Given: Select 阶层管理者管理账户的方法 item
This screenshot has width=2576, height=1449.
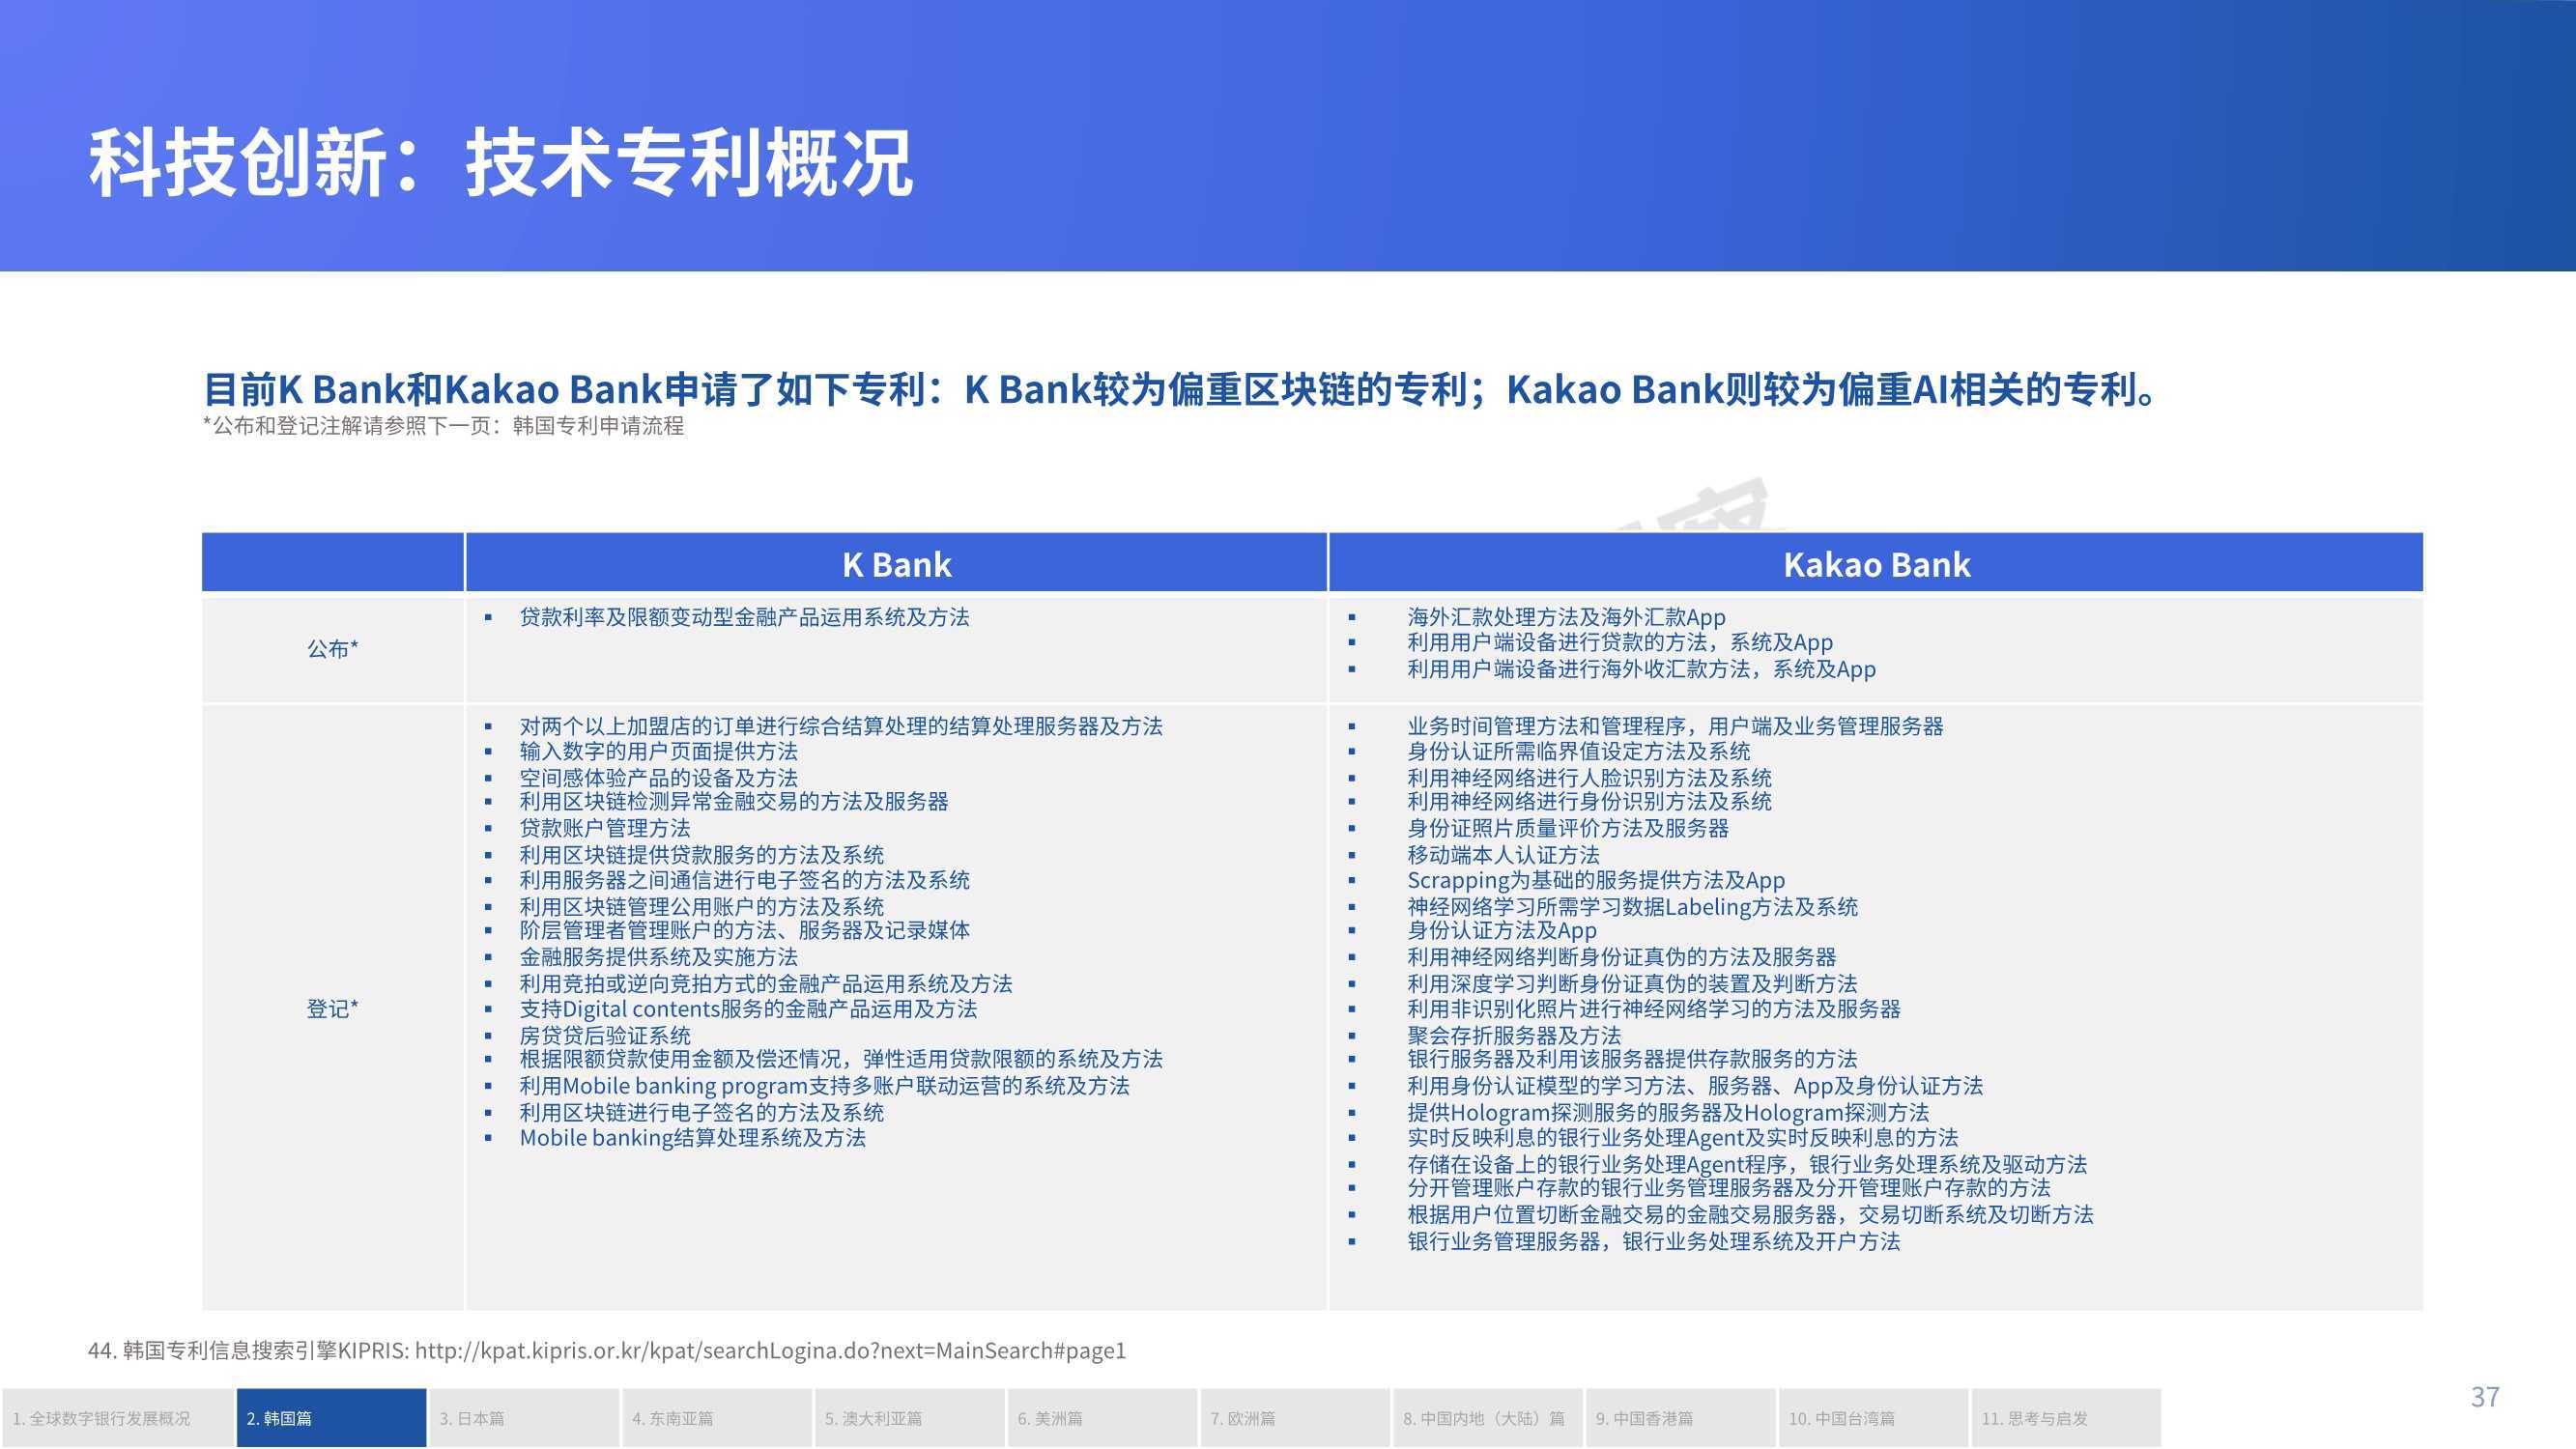Looking at the screenshot, I should pyautogui.click(x=744, y=930).
